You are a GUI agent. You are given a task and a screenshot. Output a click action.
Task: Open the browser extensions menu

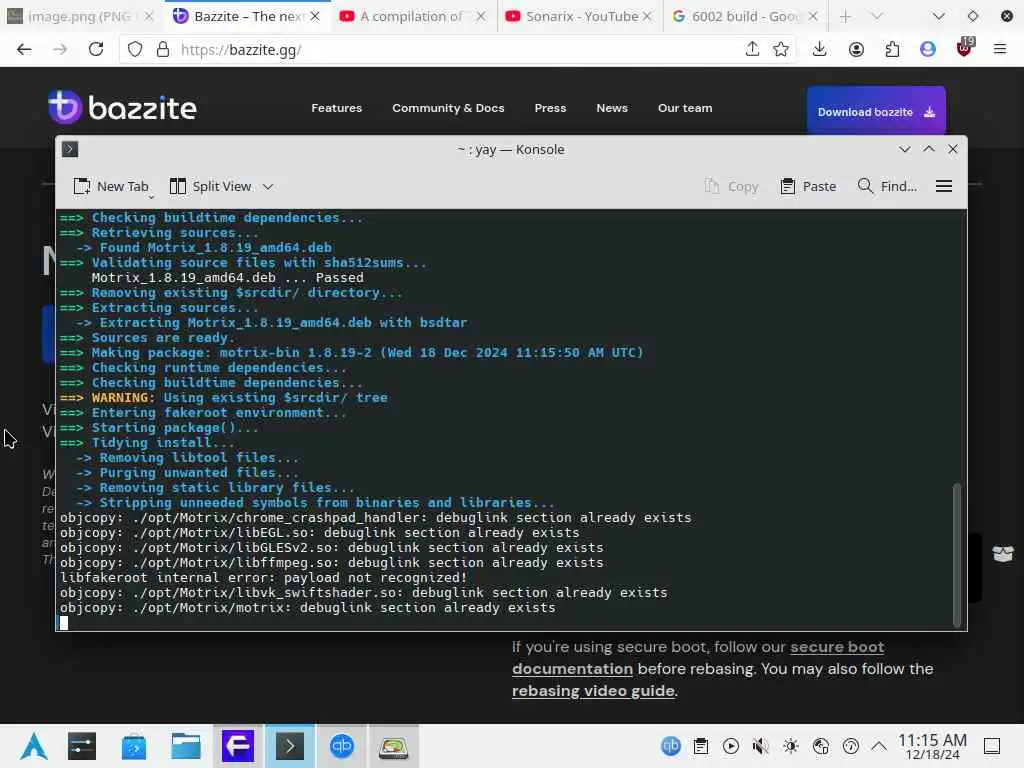[x=892, y=50]
